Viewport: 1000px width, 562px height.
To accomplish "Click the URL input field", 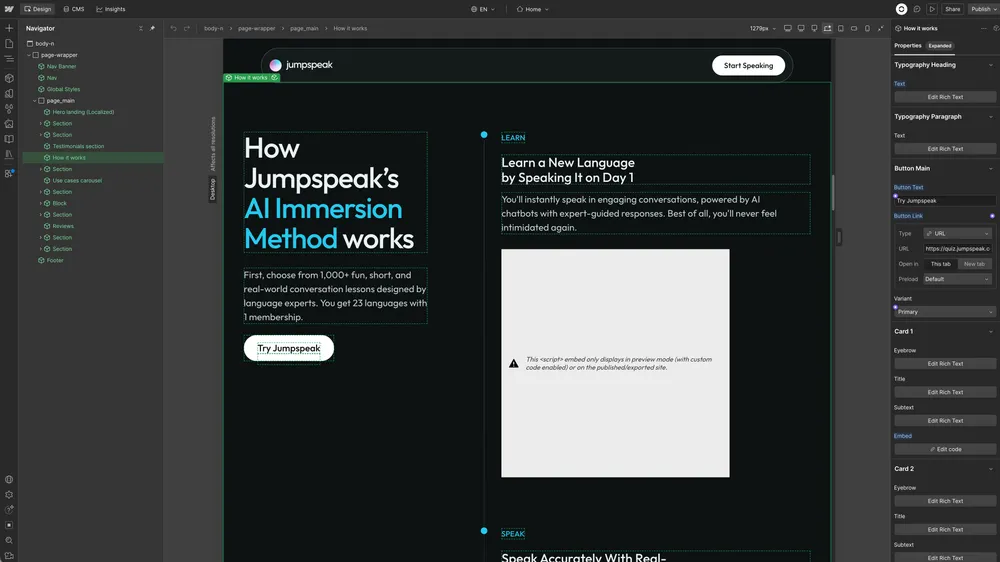I will click(x=957, y=249).
